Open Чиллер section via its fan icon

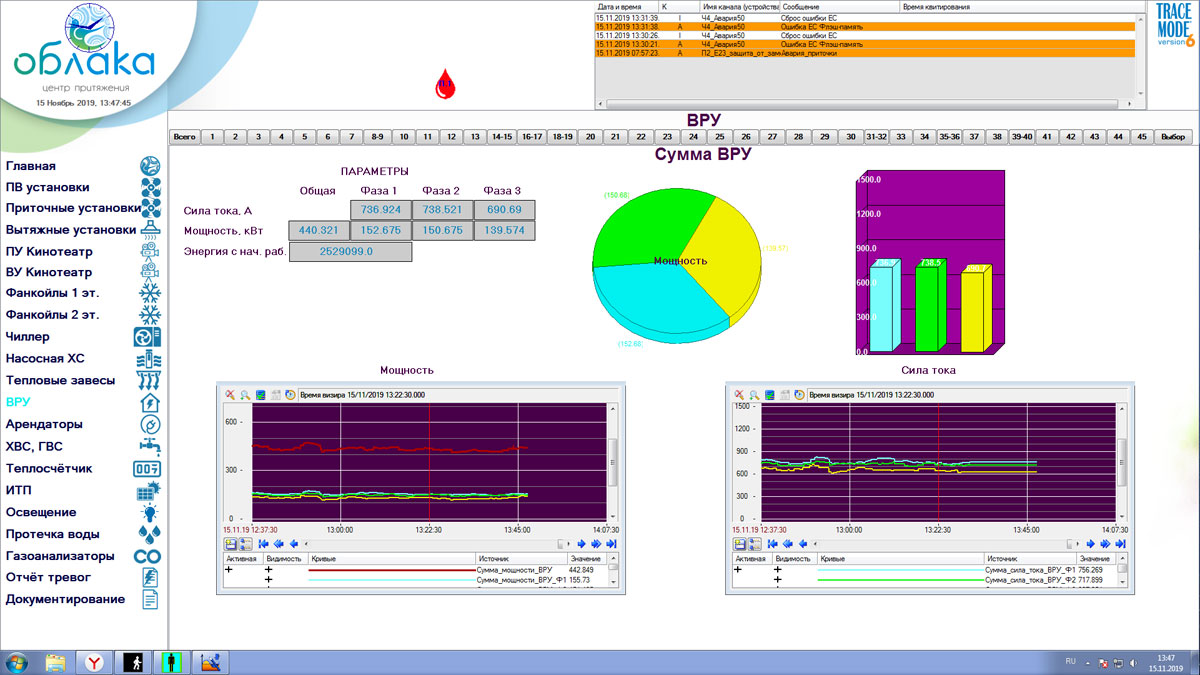(x=148, y=338)
